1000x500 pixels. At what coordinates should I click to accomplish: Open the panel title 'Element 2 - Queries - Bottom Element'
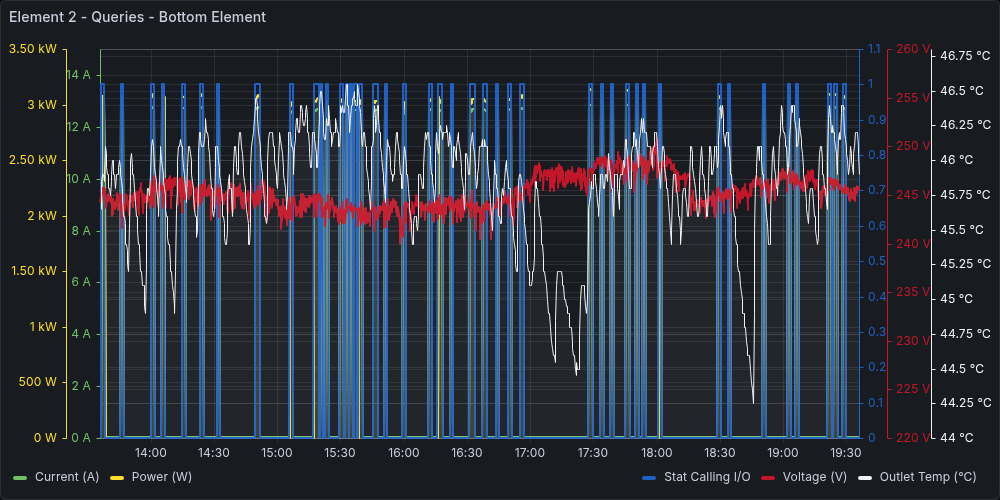[x=138, y=17]
